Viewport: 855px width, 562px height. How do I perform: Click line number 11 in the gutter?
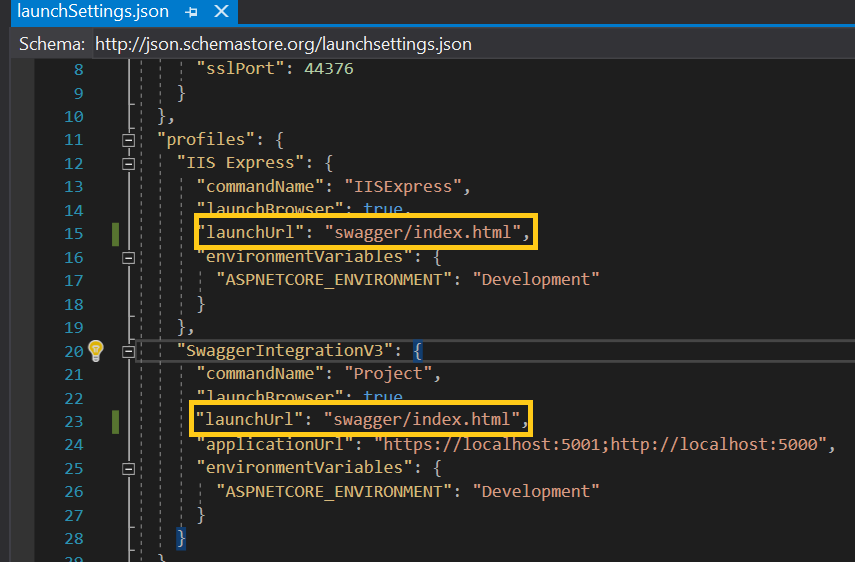point(74,140)
